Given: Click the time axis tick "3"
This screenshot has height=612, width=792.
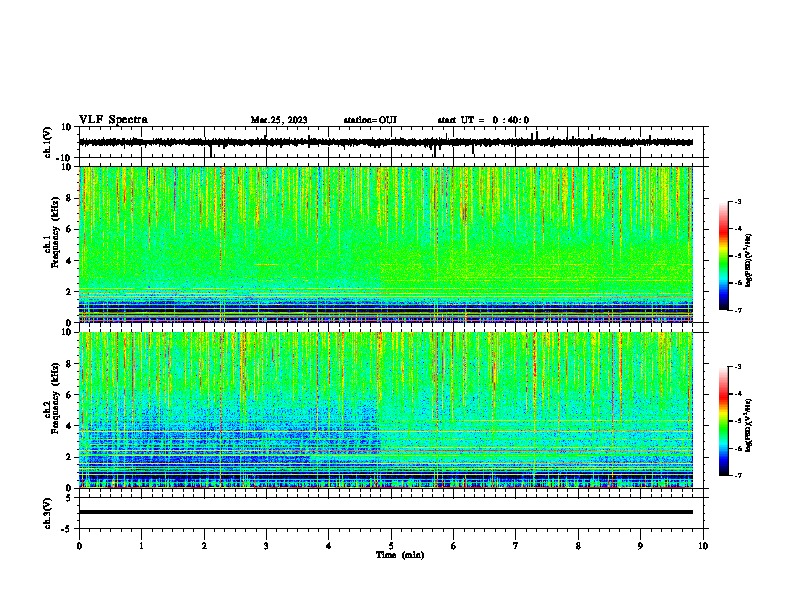Looking at the screenshot, I should pyautogui.click(x=266, y=546).
